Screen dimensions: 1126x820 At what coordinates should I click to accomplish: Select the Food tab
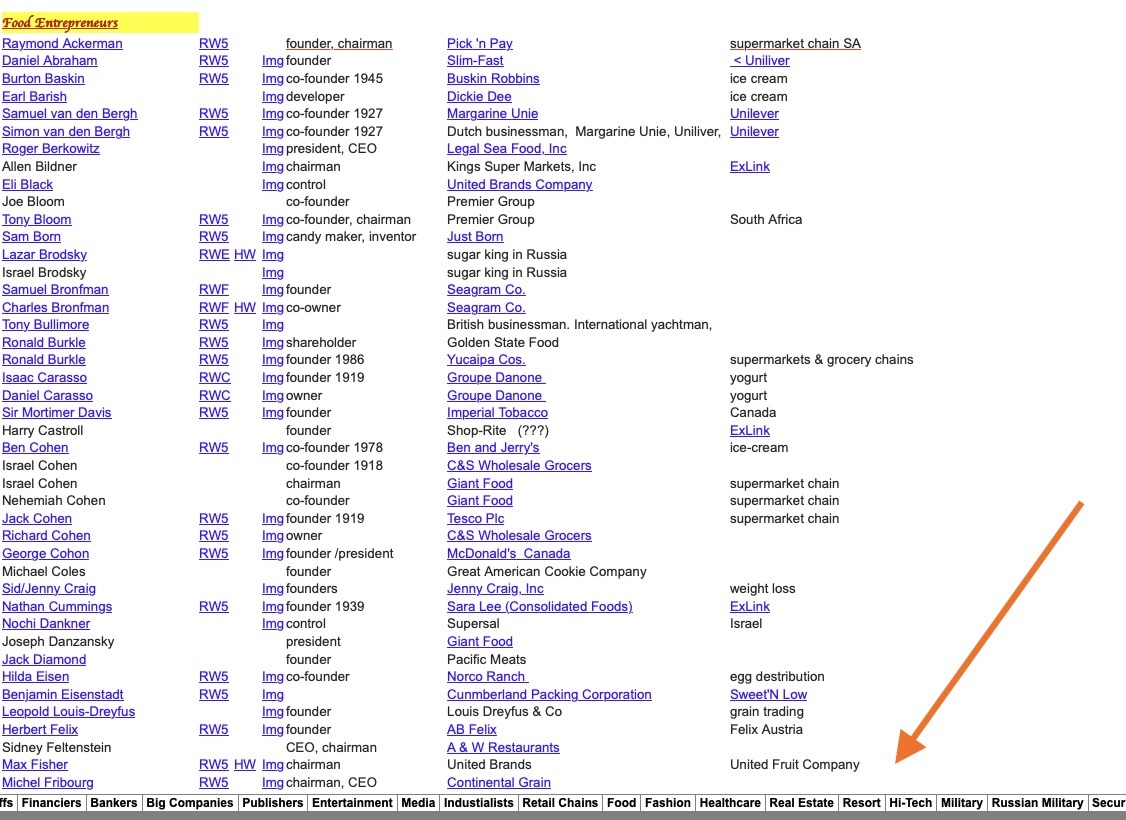[x=621, y=803]
